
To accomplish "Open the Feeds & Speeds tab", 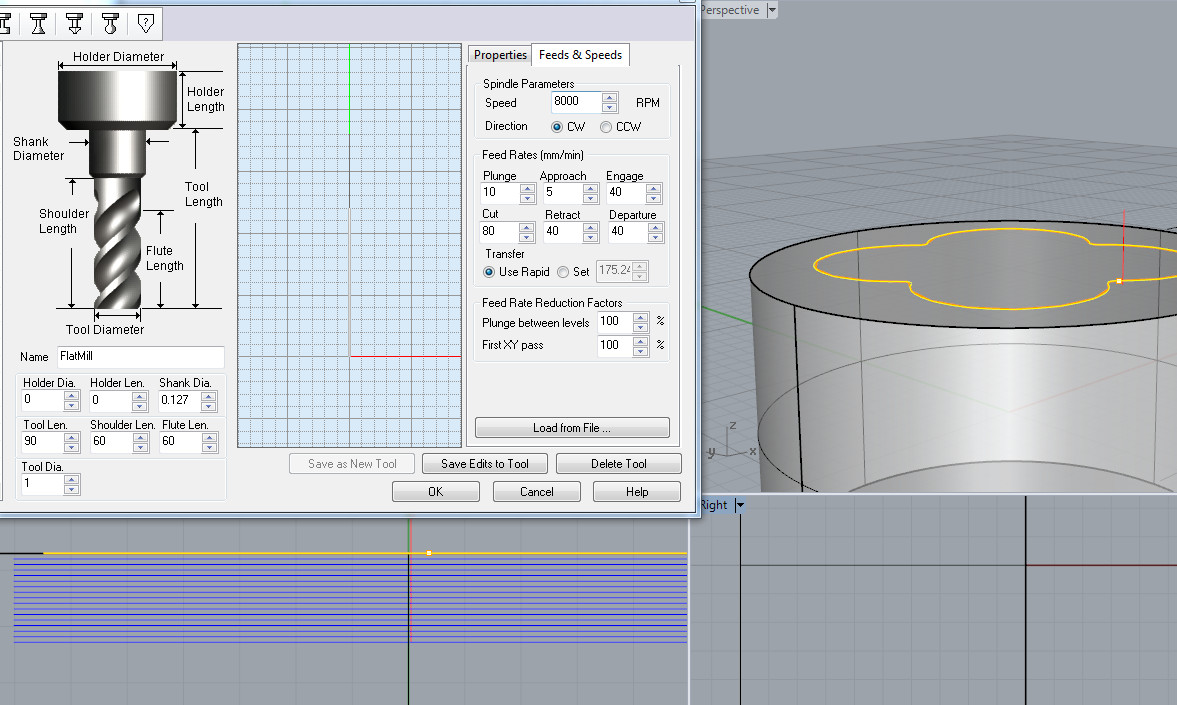I will [x=580, y=55].
